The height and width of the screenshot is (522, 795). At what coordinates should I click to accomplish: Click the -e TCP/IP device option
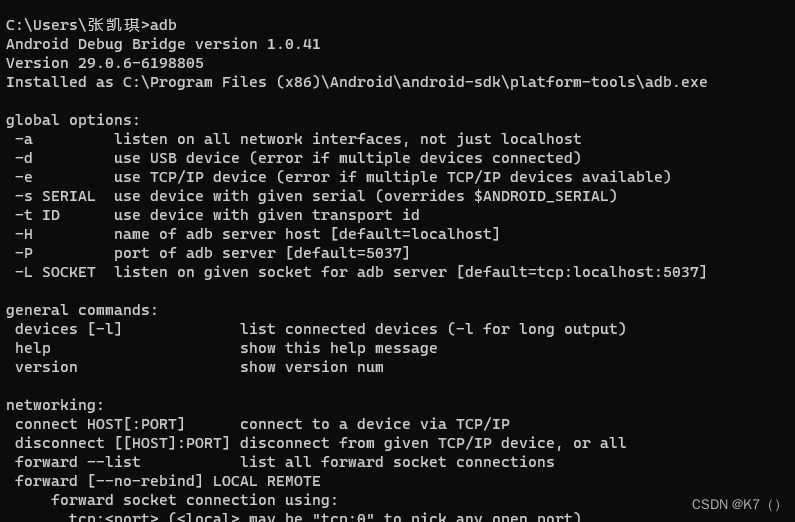tap(343, 177)
